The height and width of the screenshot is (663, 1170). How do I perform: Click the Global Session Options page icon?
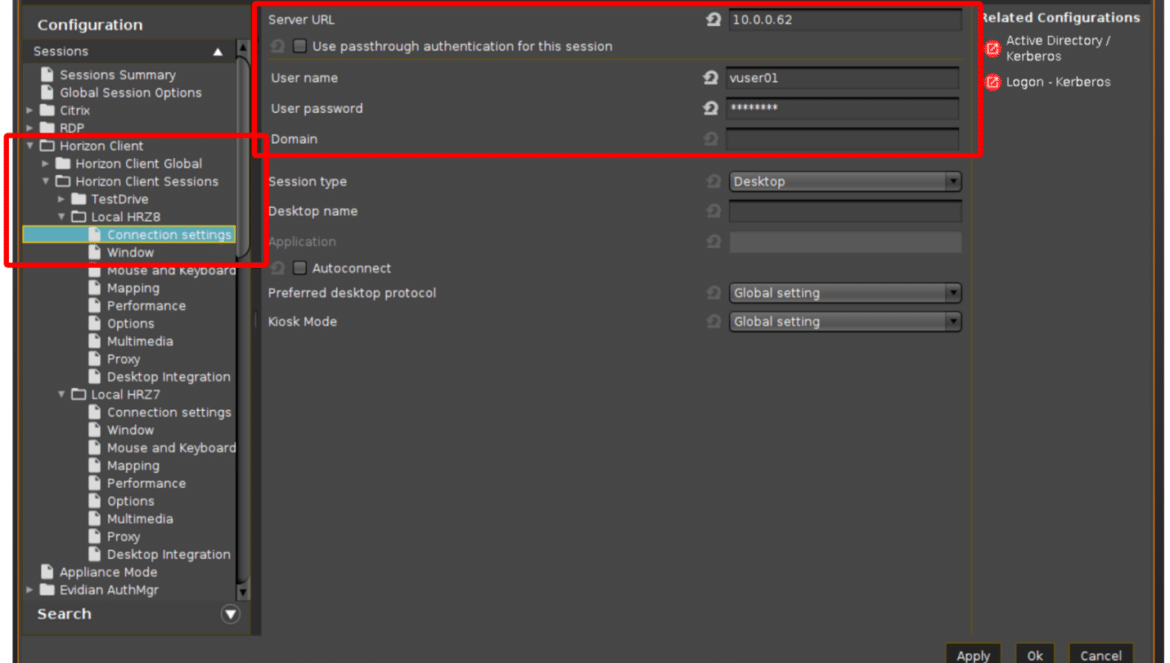click(x=47, y=92)
